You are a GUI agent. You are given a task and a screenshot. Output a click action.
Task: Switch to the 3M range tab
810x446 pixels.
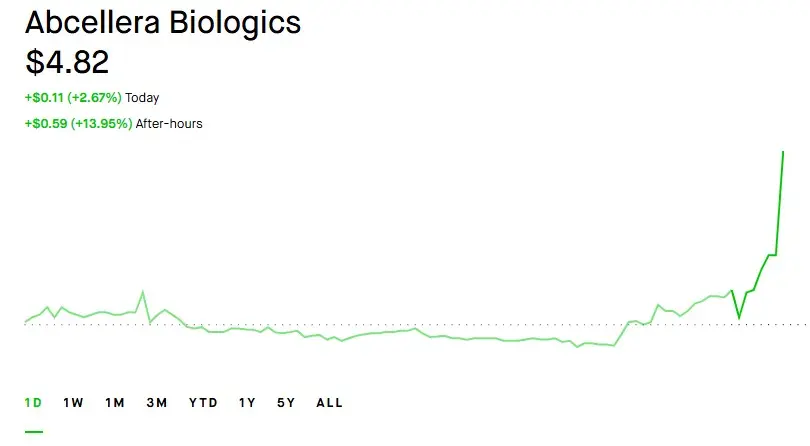(157, 403)
